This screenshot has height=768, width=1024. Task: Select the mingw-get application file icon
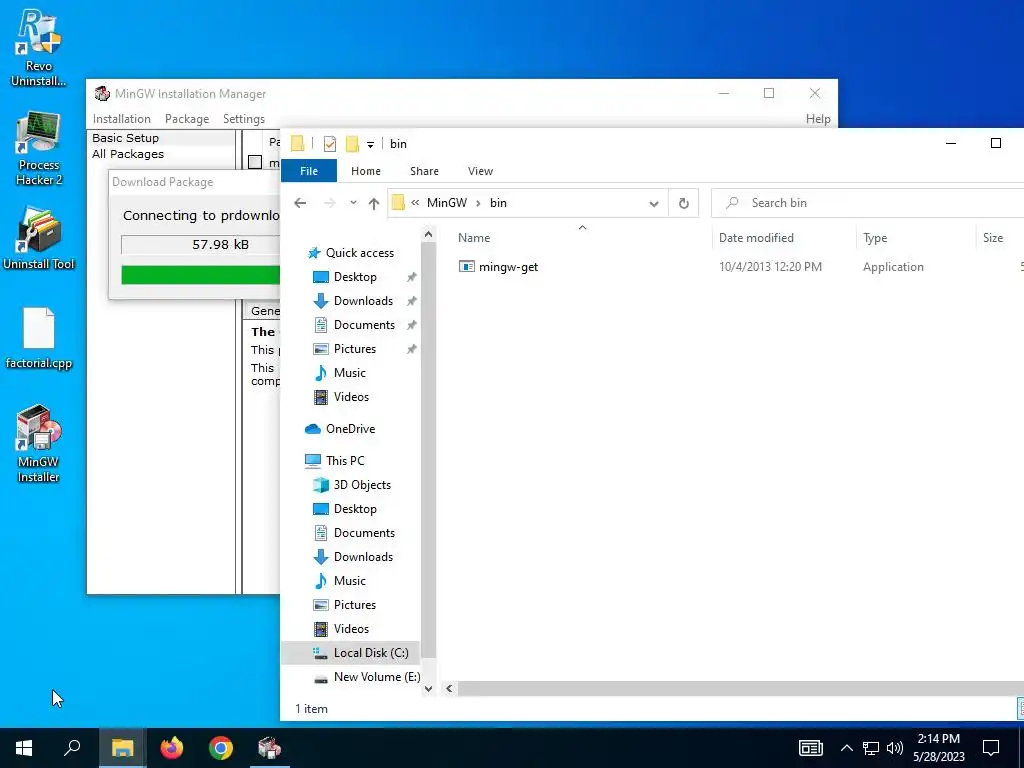click(x=466, y=266)
